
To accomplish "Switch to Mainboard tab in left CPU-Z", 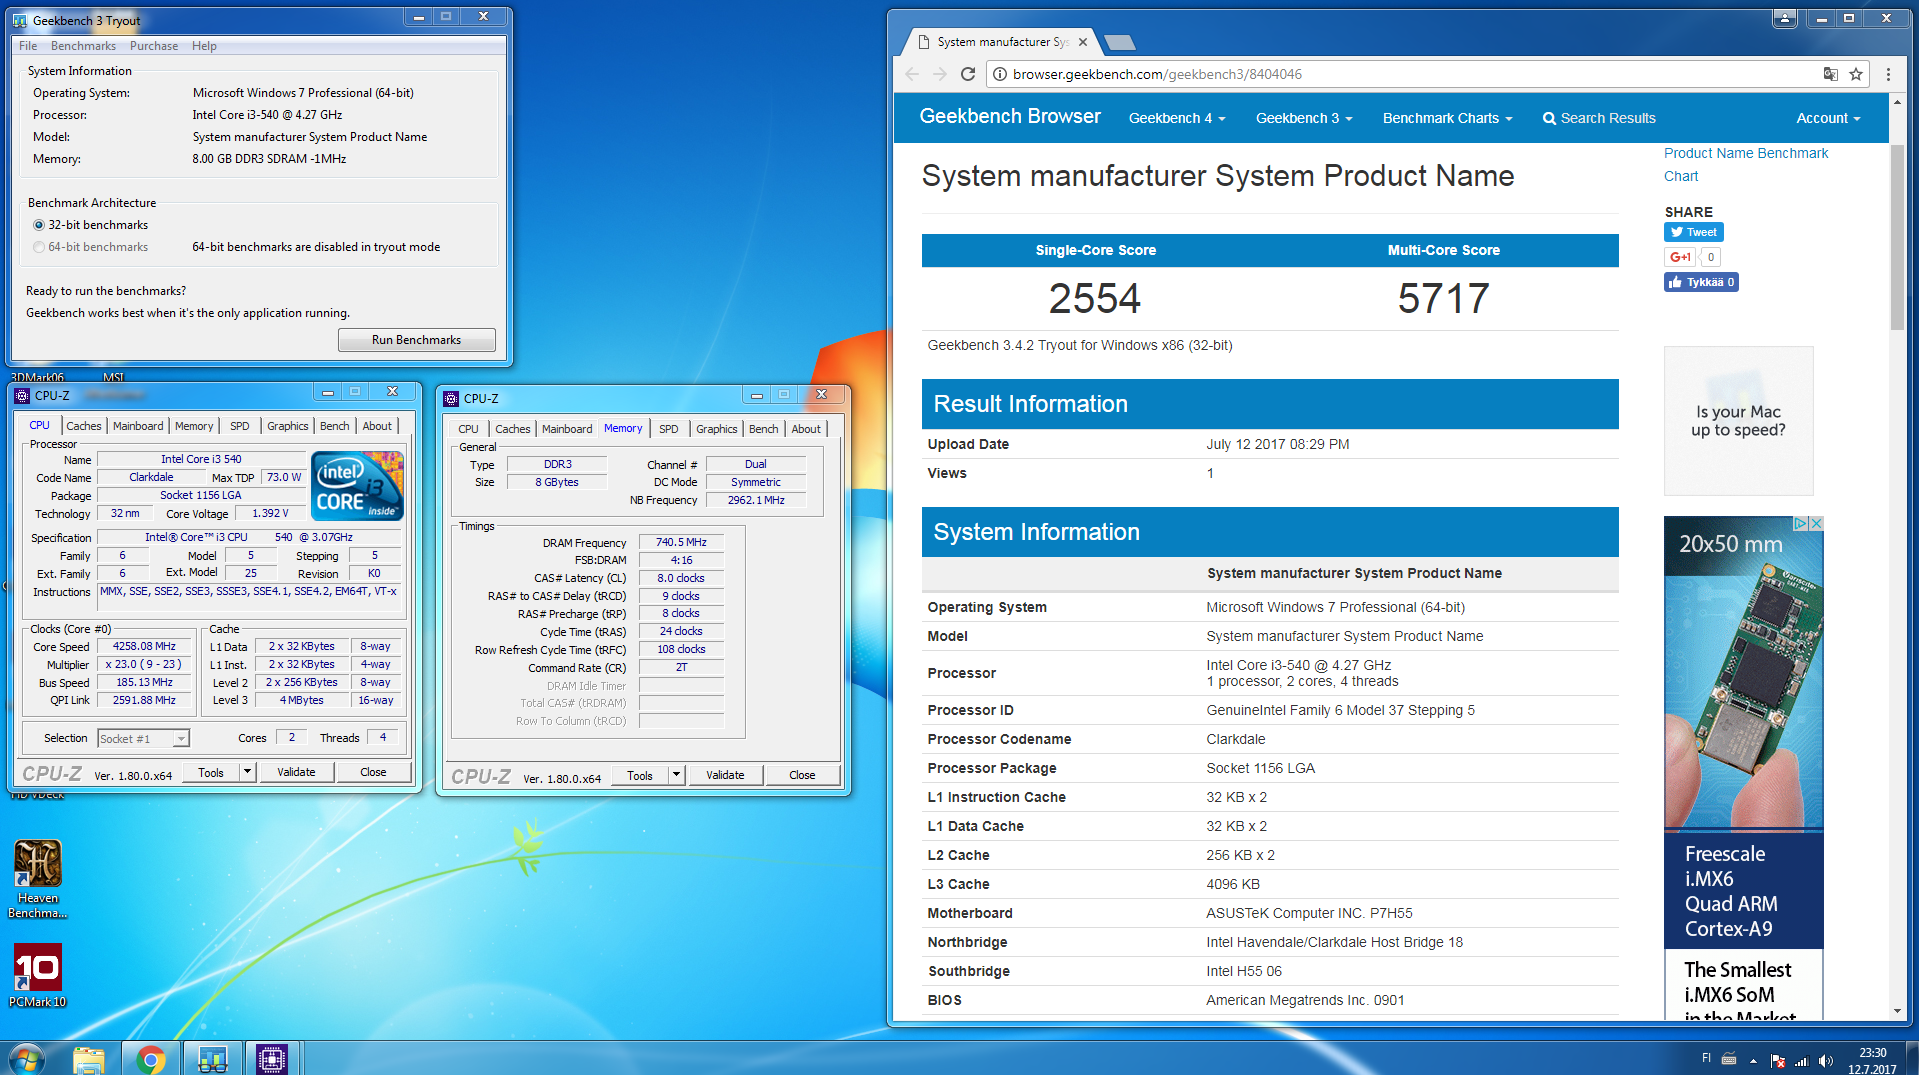I will pos(138,426).
